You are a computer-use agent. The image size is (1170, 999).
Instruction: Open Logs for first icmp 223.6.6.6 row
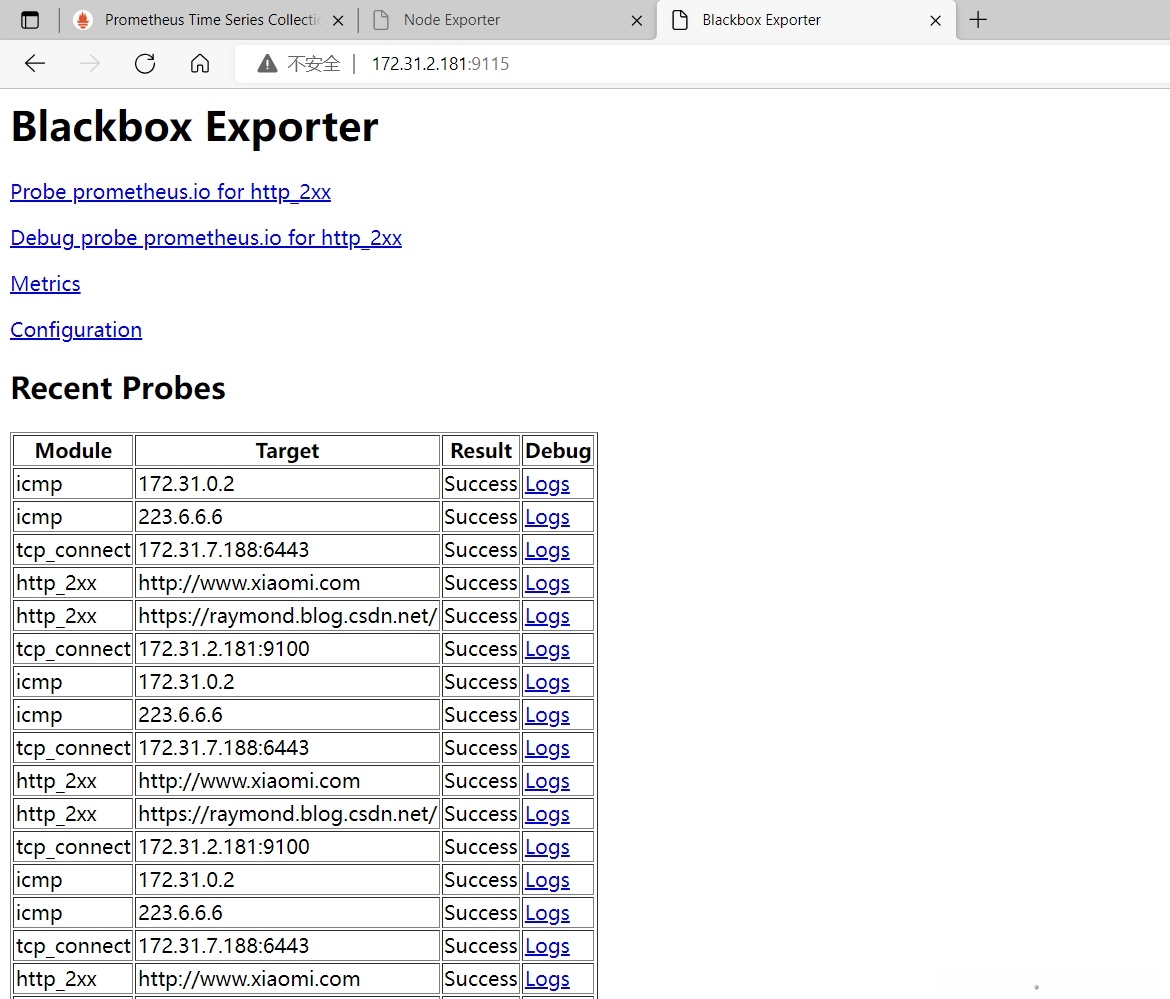coord(547,517)
